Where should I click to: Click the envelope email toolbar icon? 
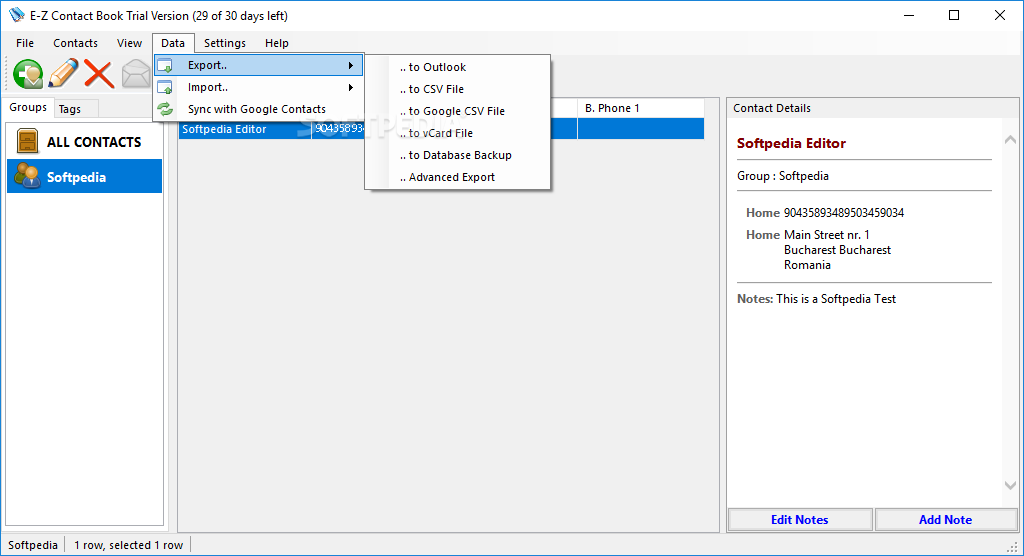click(136, 74)
